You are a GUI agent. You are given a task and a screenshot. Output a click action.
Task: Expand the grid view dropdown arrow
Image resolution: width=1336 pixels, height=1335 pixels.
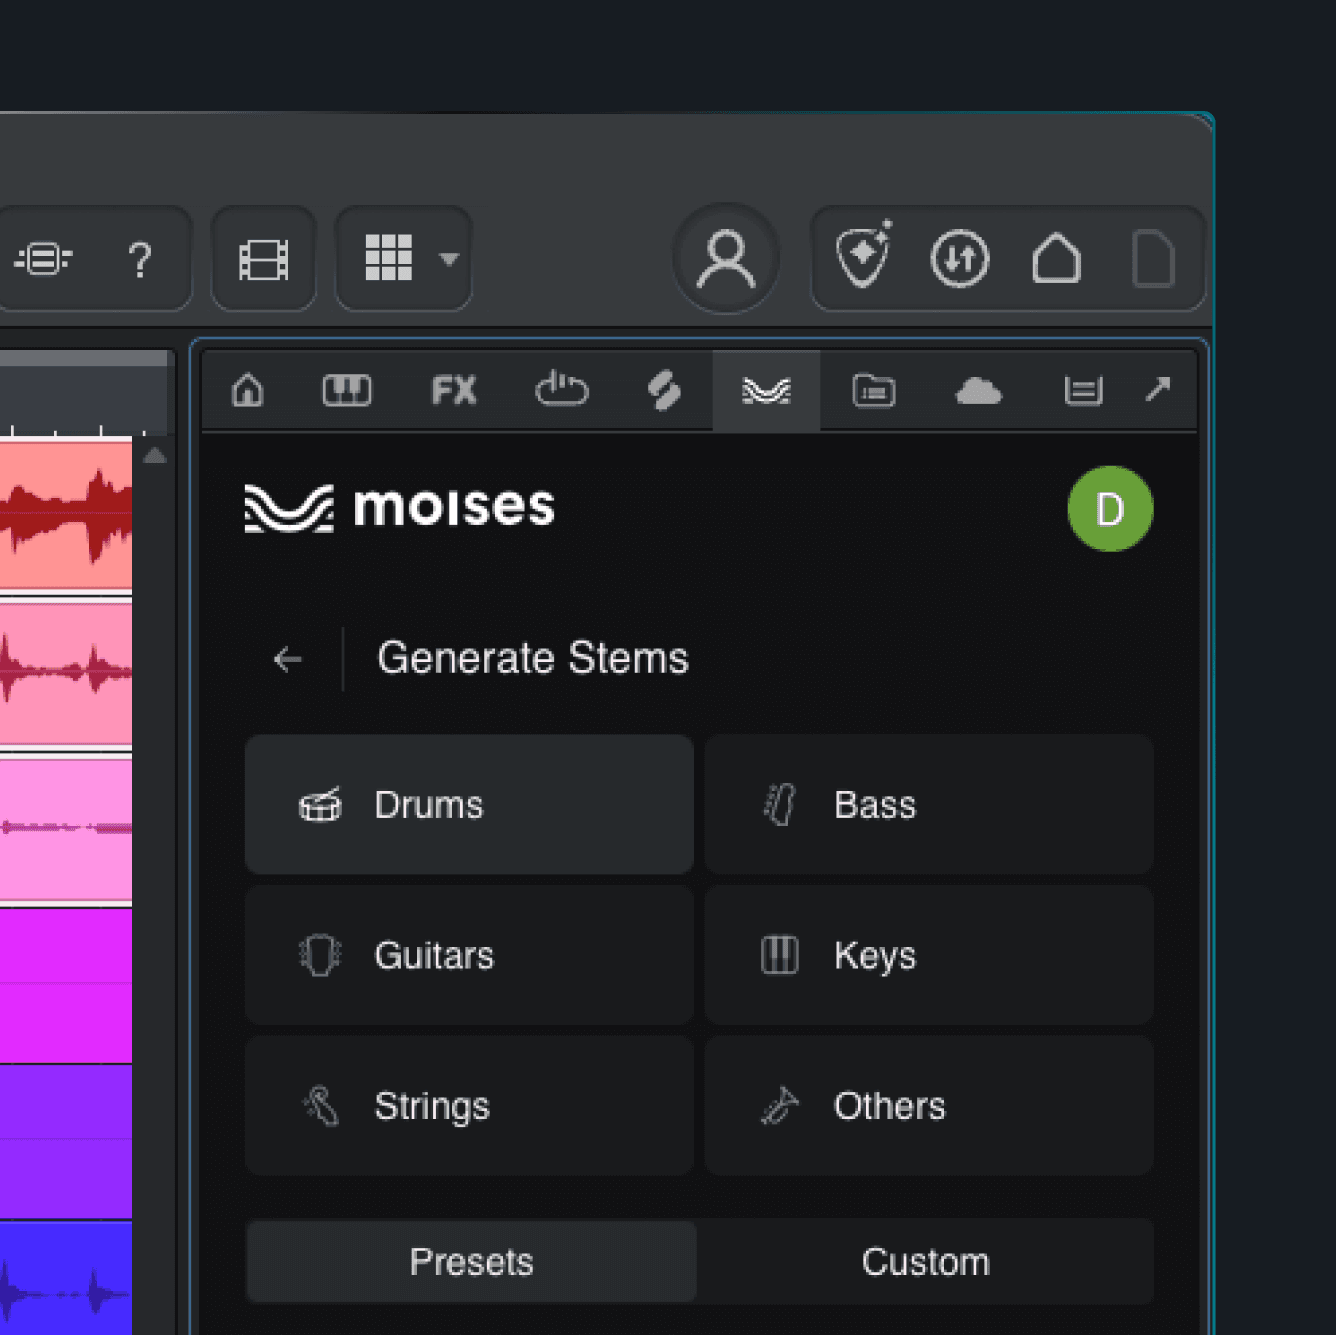click(449, 259)
